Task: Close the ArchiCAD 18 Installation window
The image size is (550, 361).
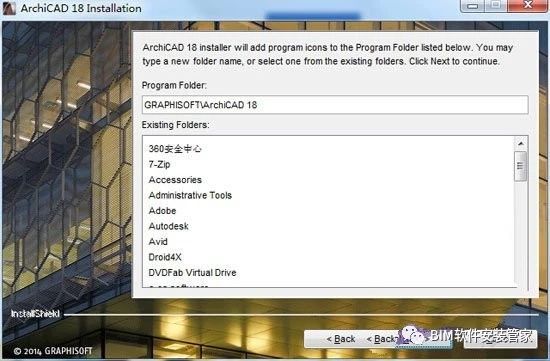Action: pos(527,5)
